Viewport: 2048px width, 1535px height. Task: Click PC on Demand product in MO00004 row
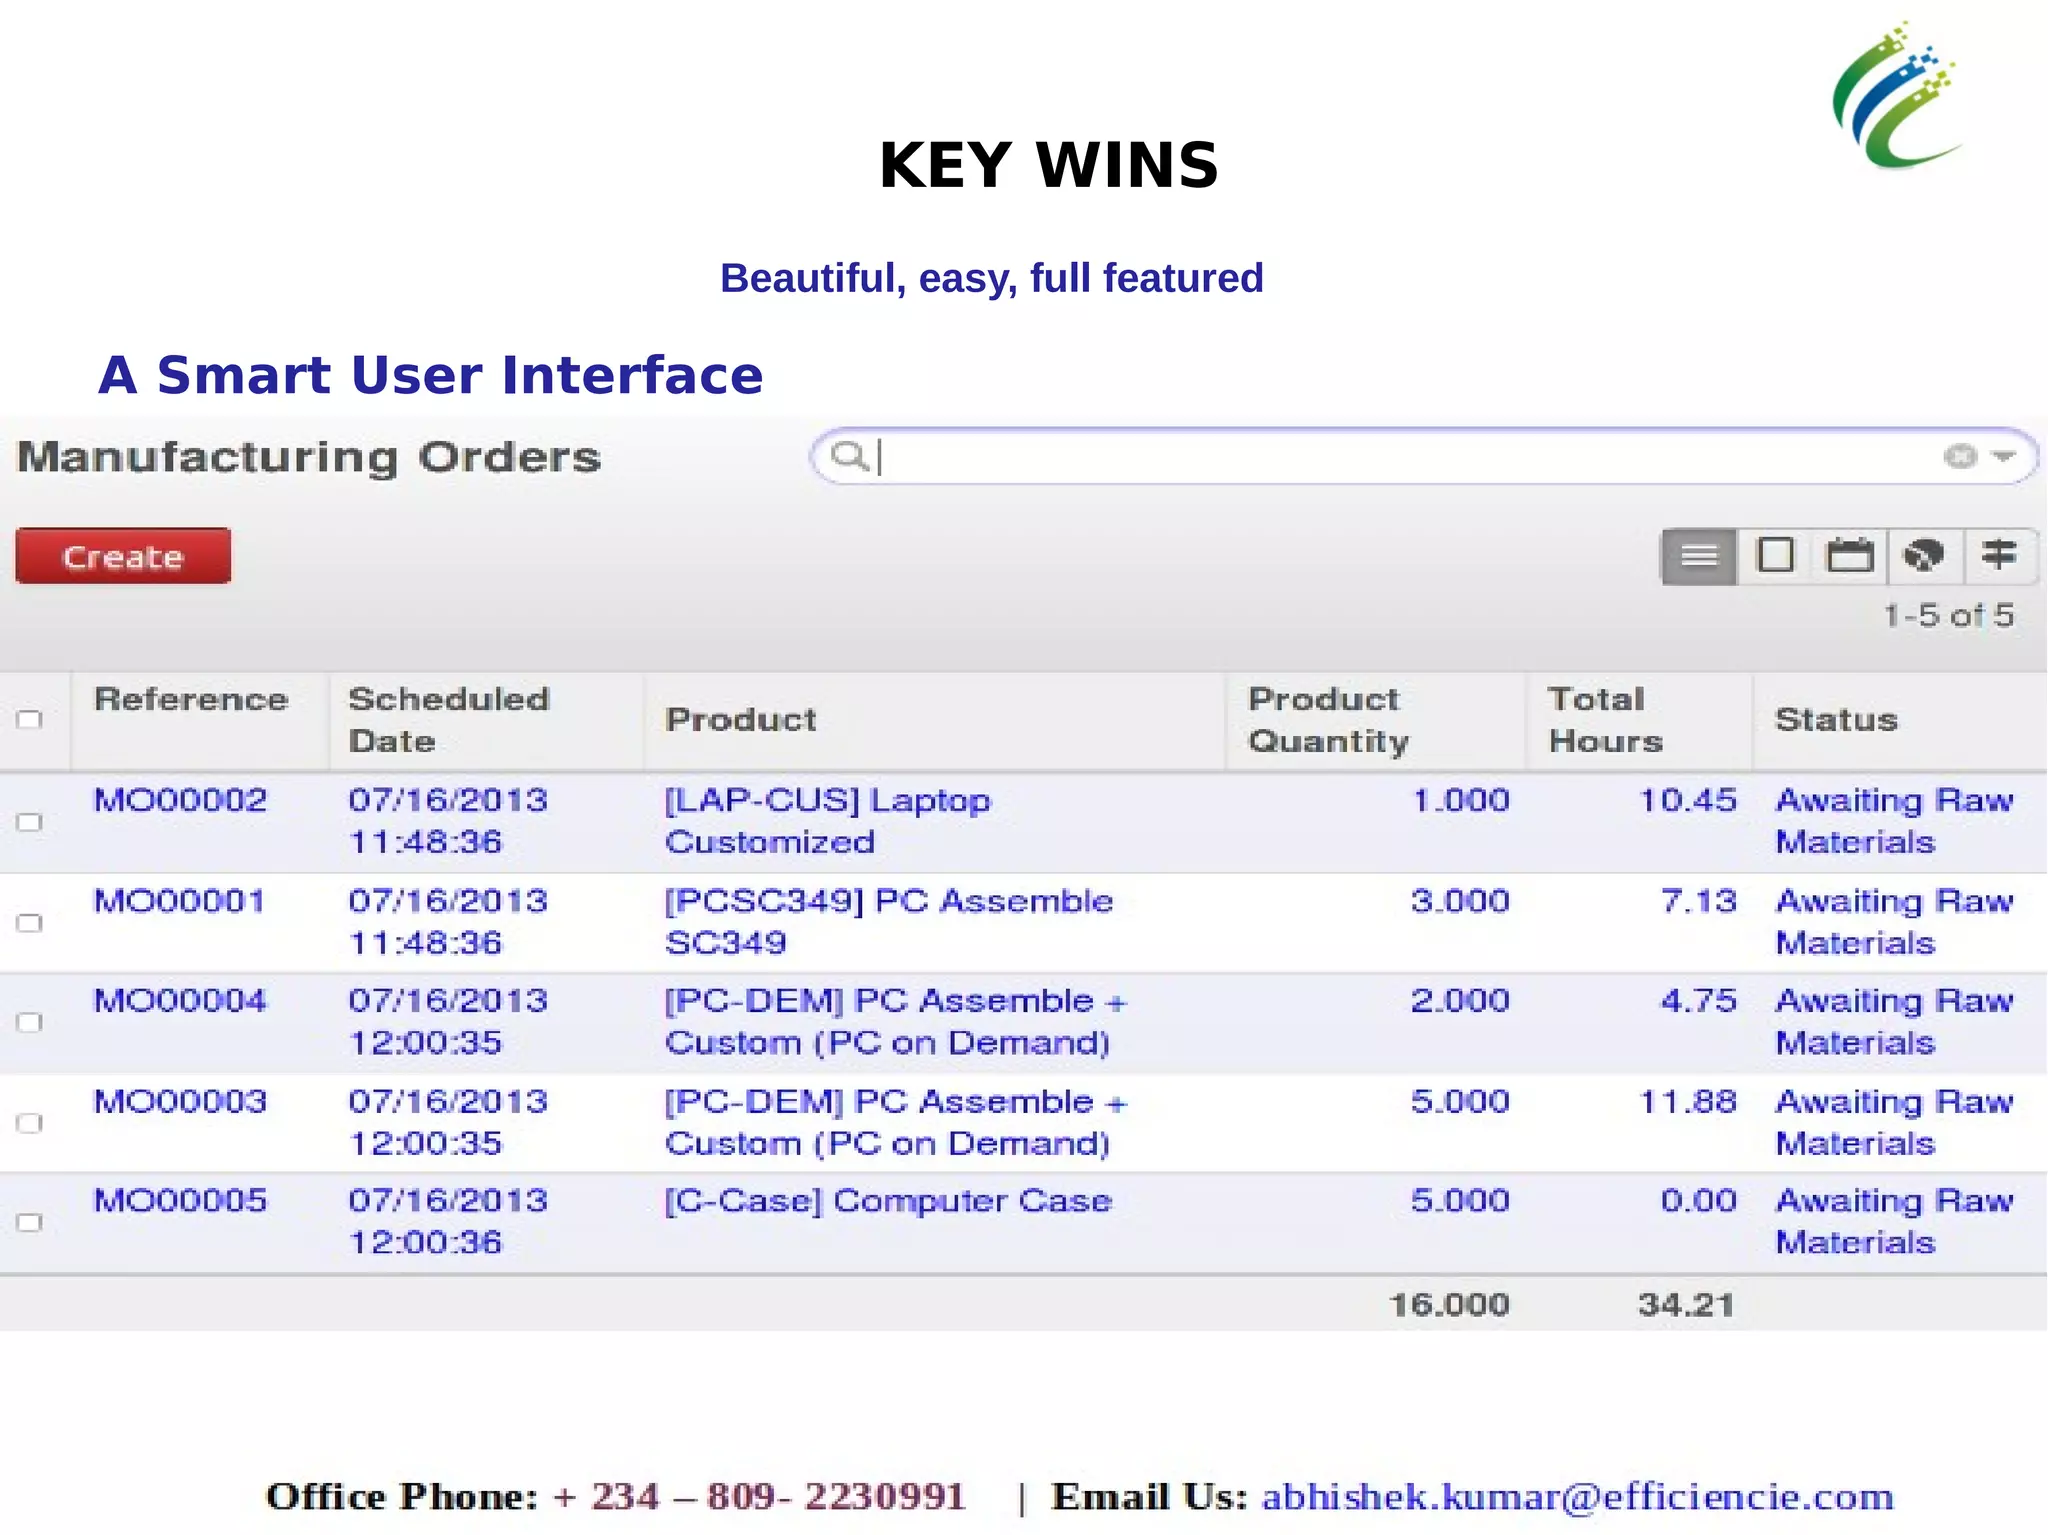point(896,1022)
